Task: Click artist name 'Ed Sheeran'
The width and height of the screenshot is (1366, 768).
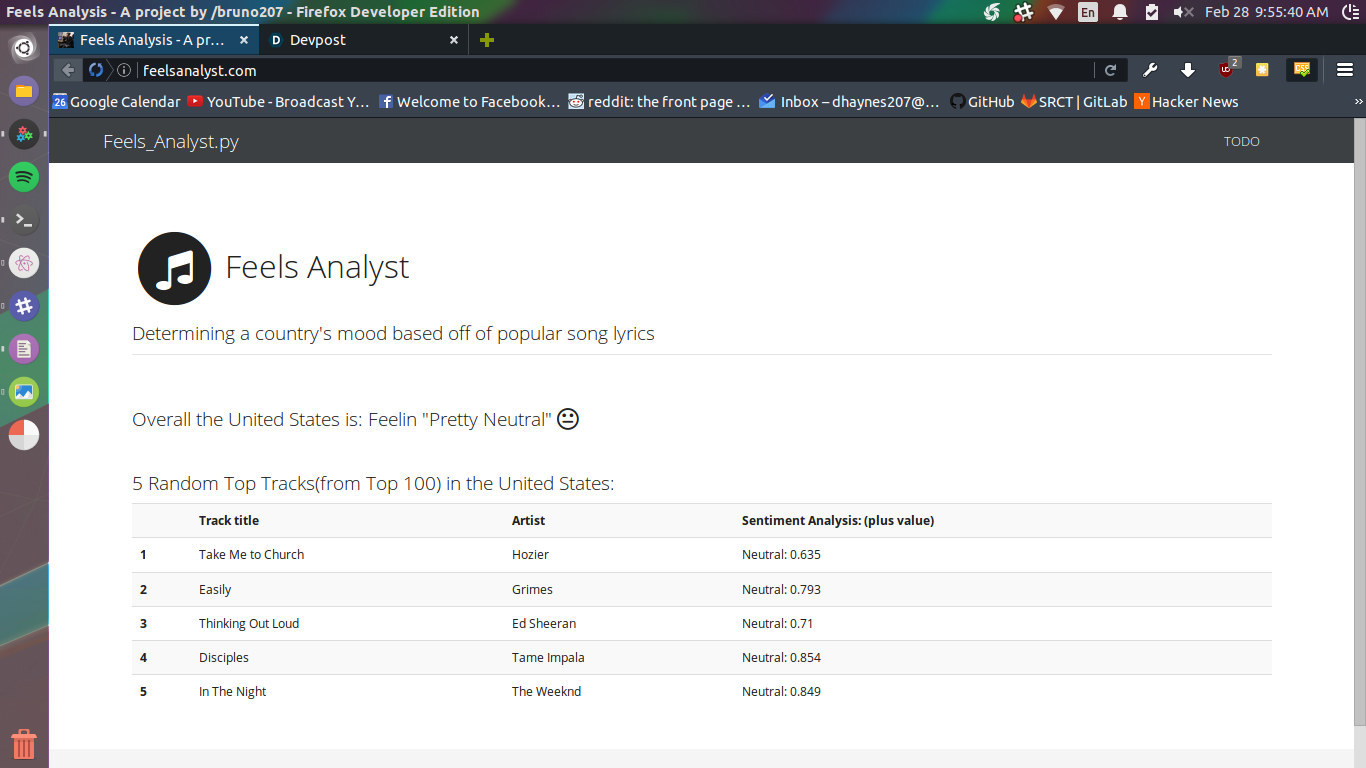Action: click(544, 624)
